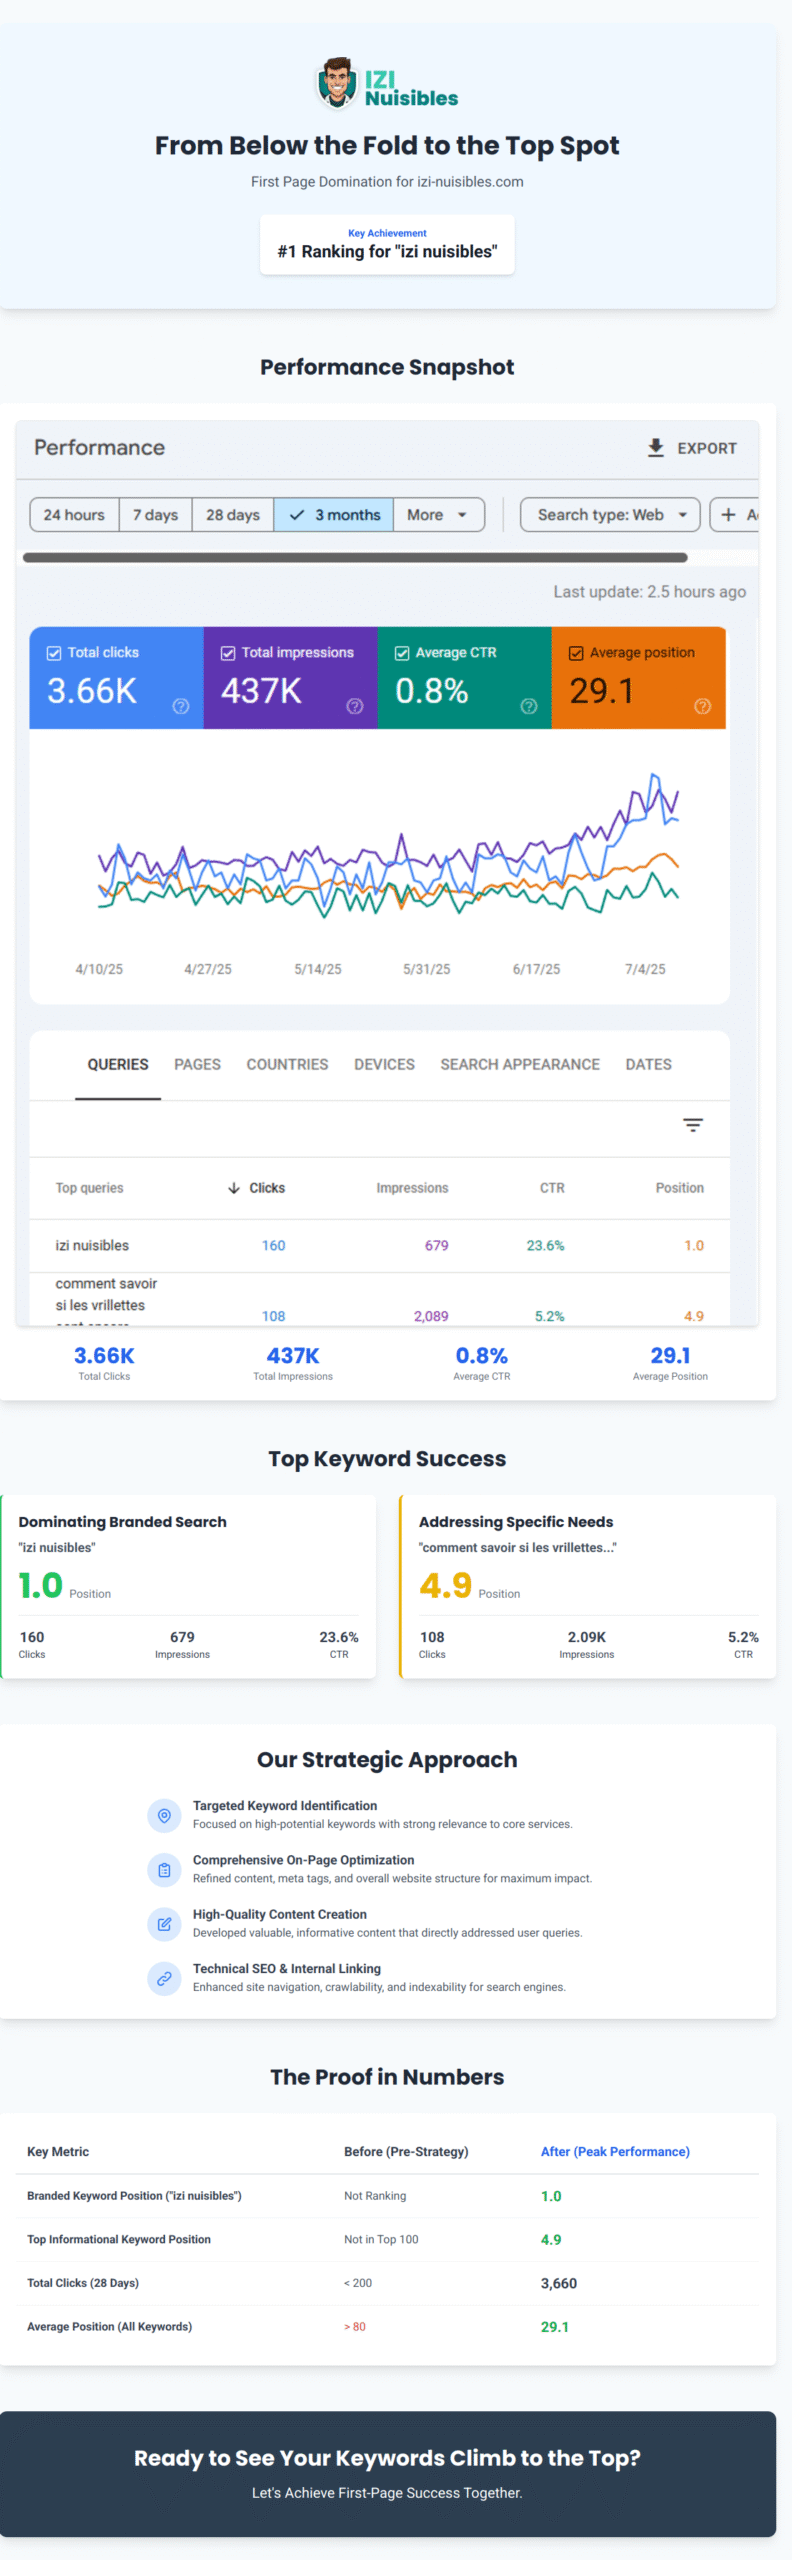Image resolution: width=792 pixels, height=2560 pixels.
Task: Switch to the DATES tab
Action: (x=649, y=1065)
